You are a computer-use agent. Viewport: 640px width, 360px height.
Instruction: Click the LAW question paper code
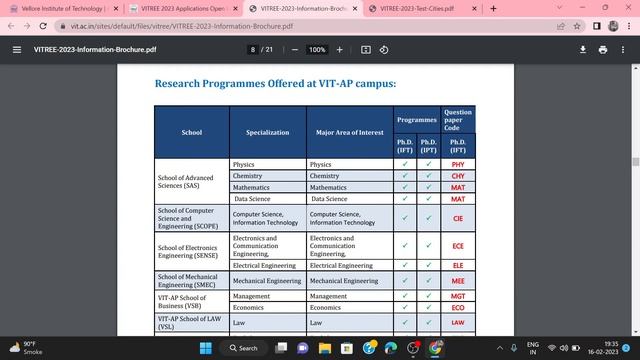click(x=458, y=323)
